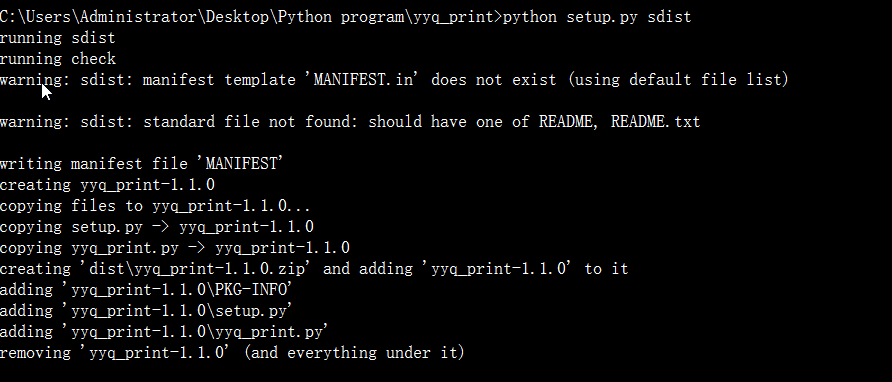Click the 'adding yyq_print-1.1.0\yyq_print.py' line

pos(164,332)
